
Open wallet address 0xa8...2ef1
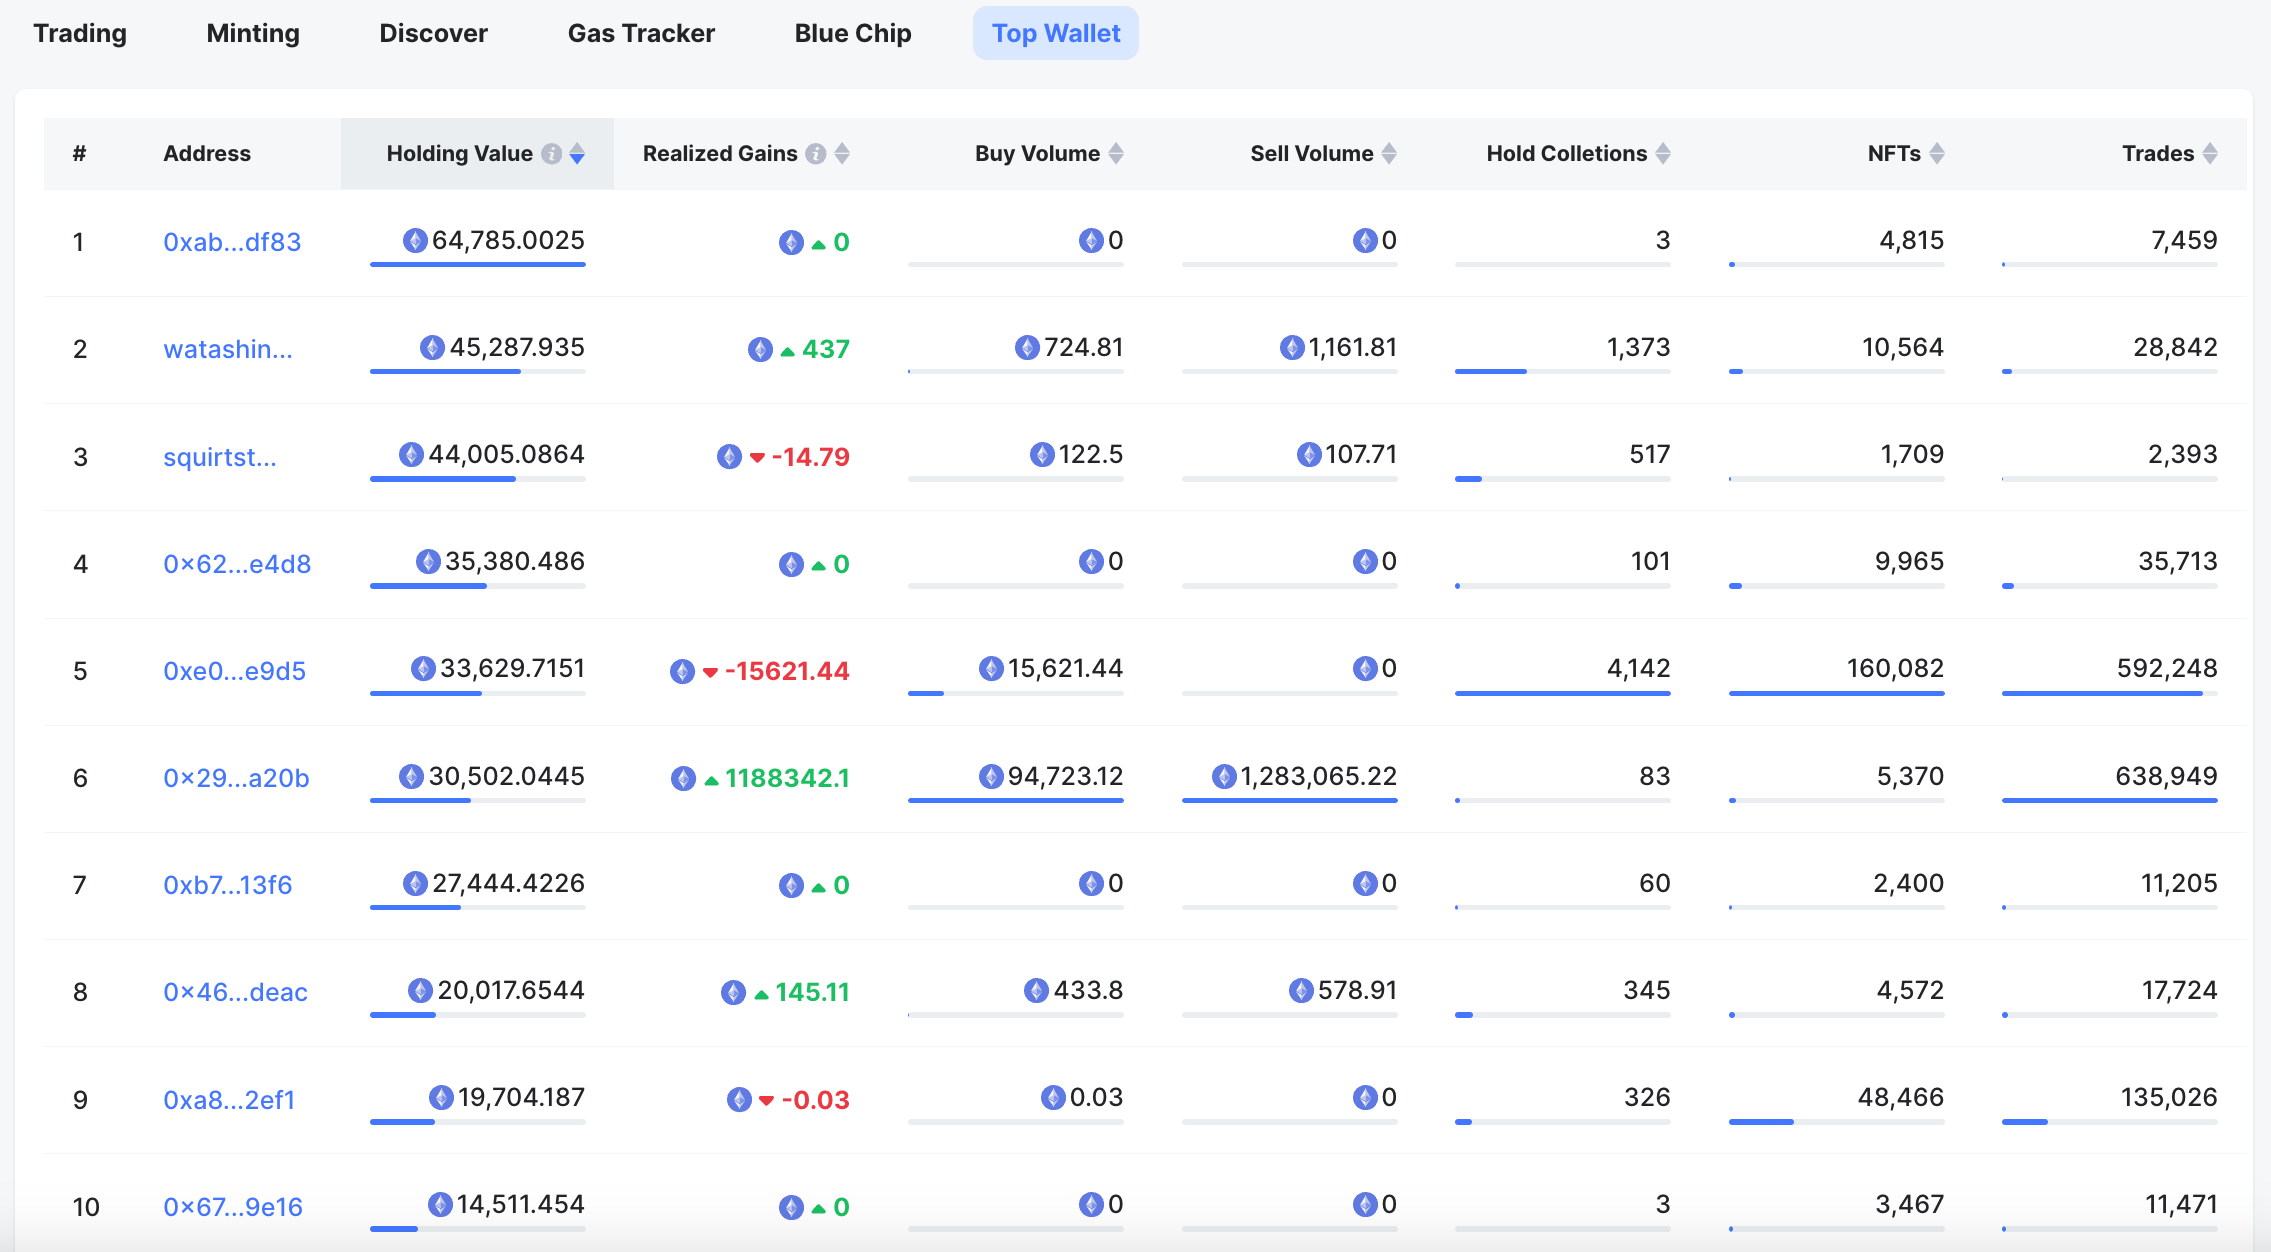pos(229,1100)
